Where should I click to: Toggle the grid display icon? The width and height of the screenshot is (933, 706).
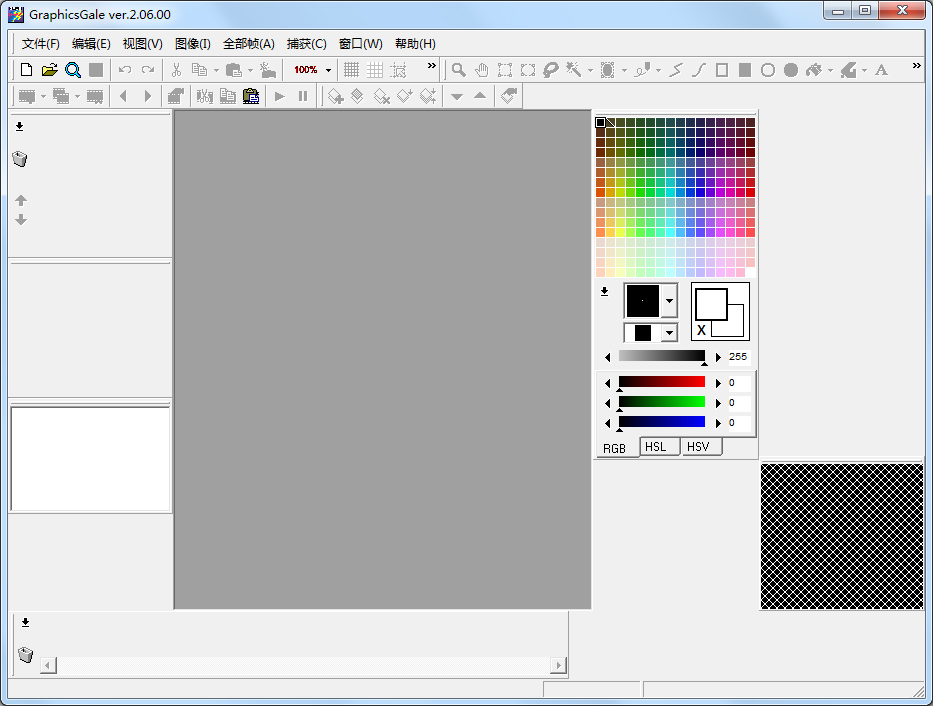352,70
